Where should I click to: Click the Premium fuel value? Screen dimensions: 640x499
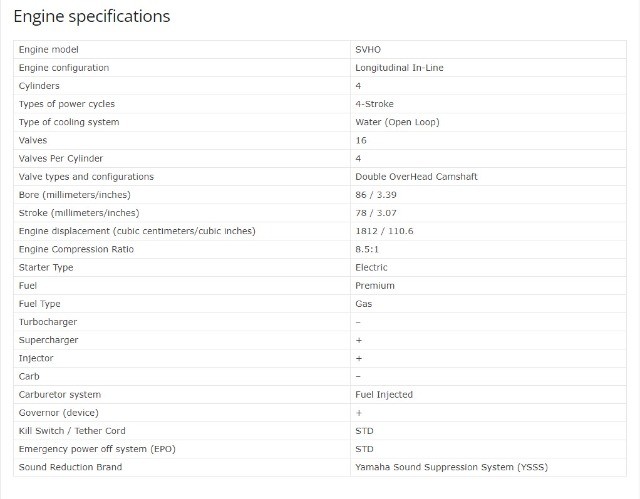(375, 286)
